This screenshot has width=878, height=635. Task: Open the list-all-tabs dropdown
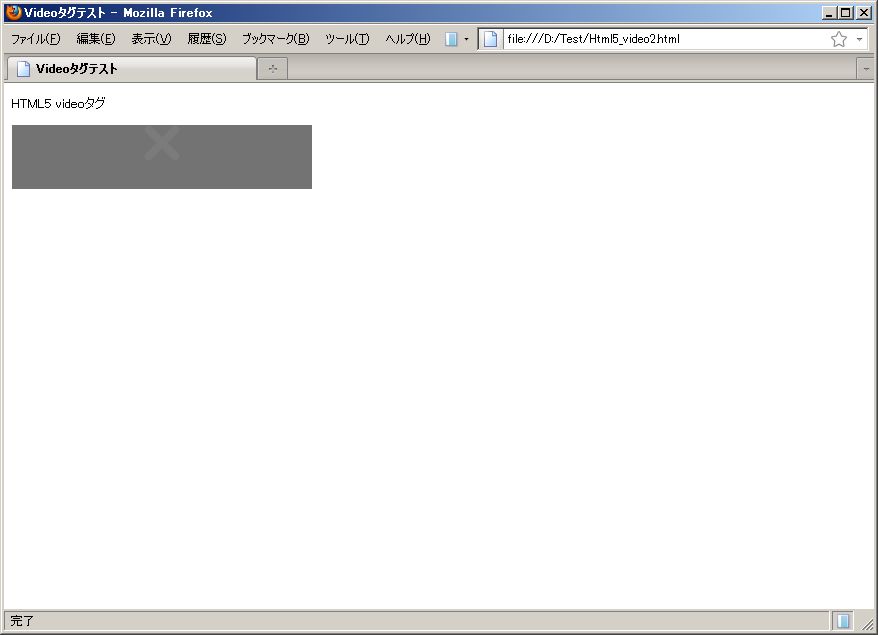865,69
